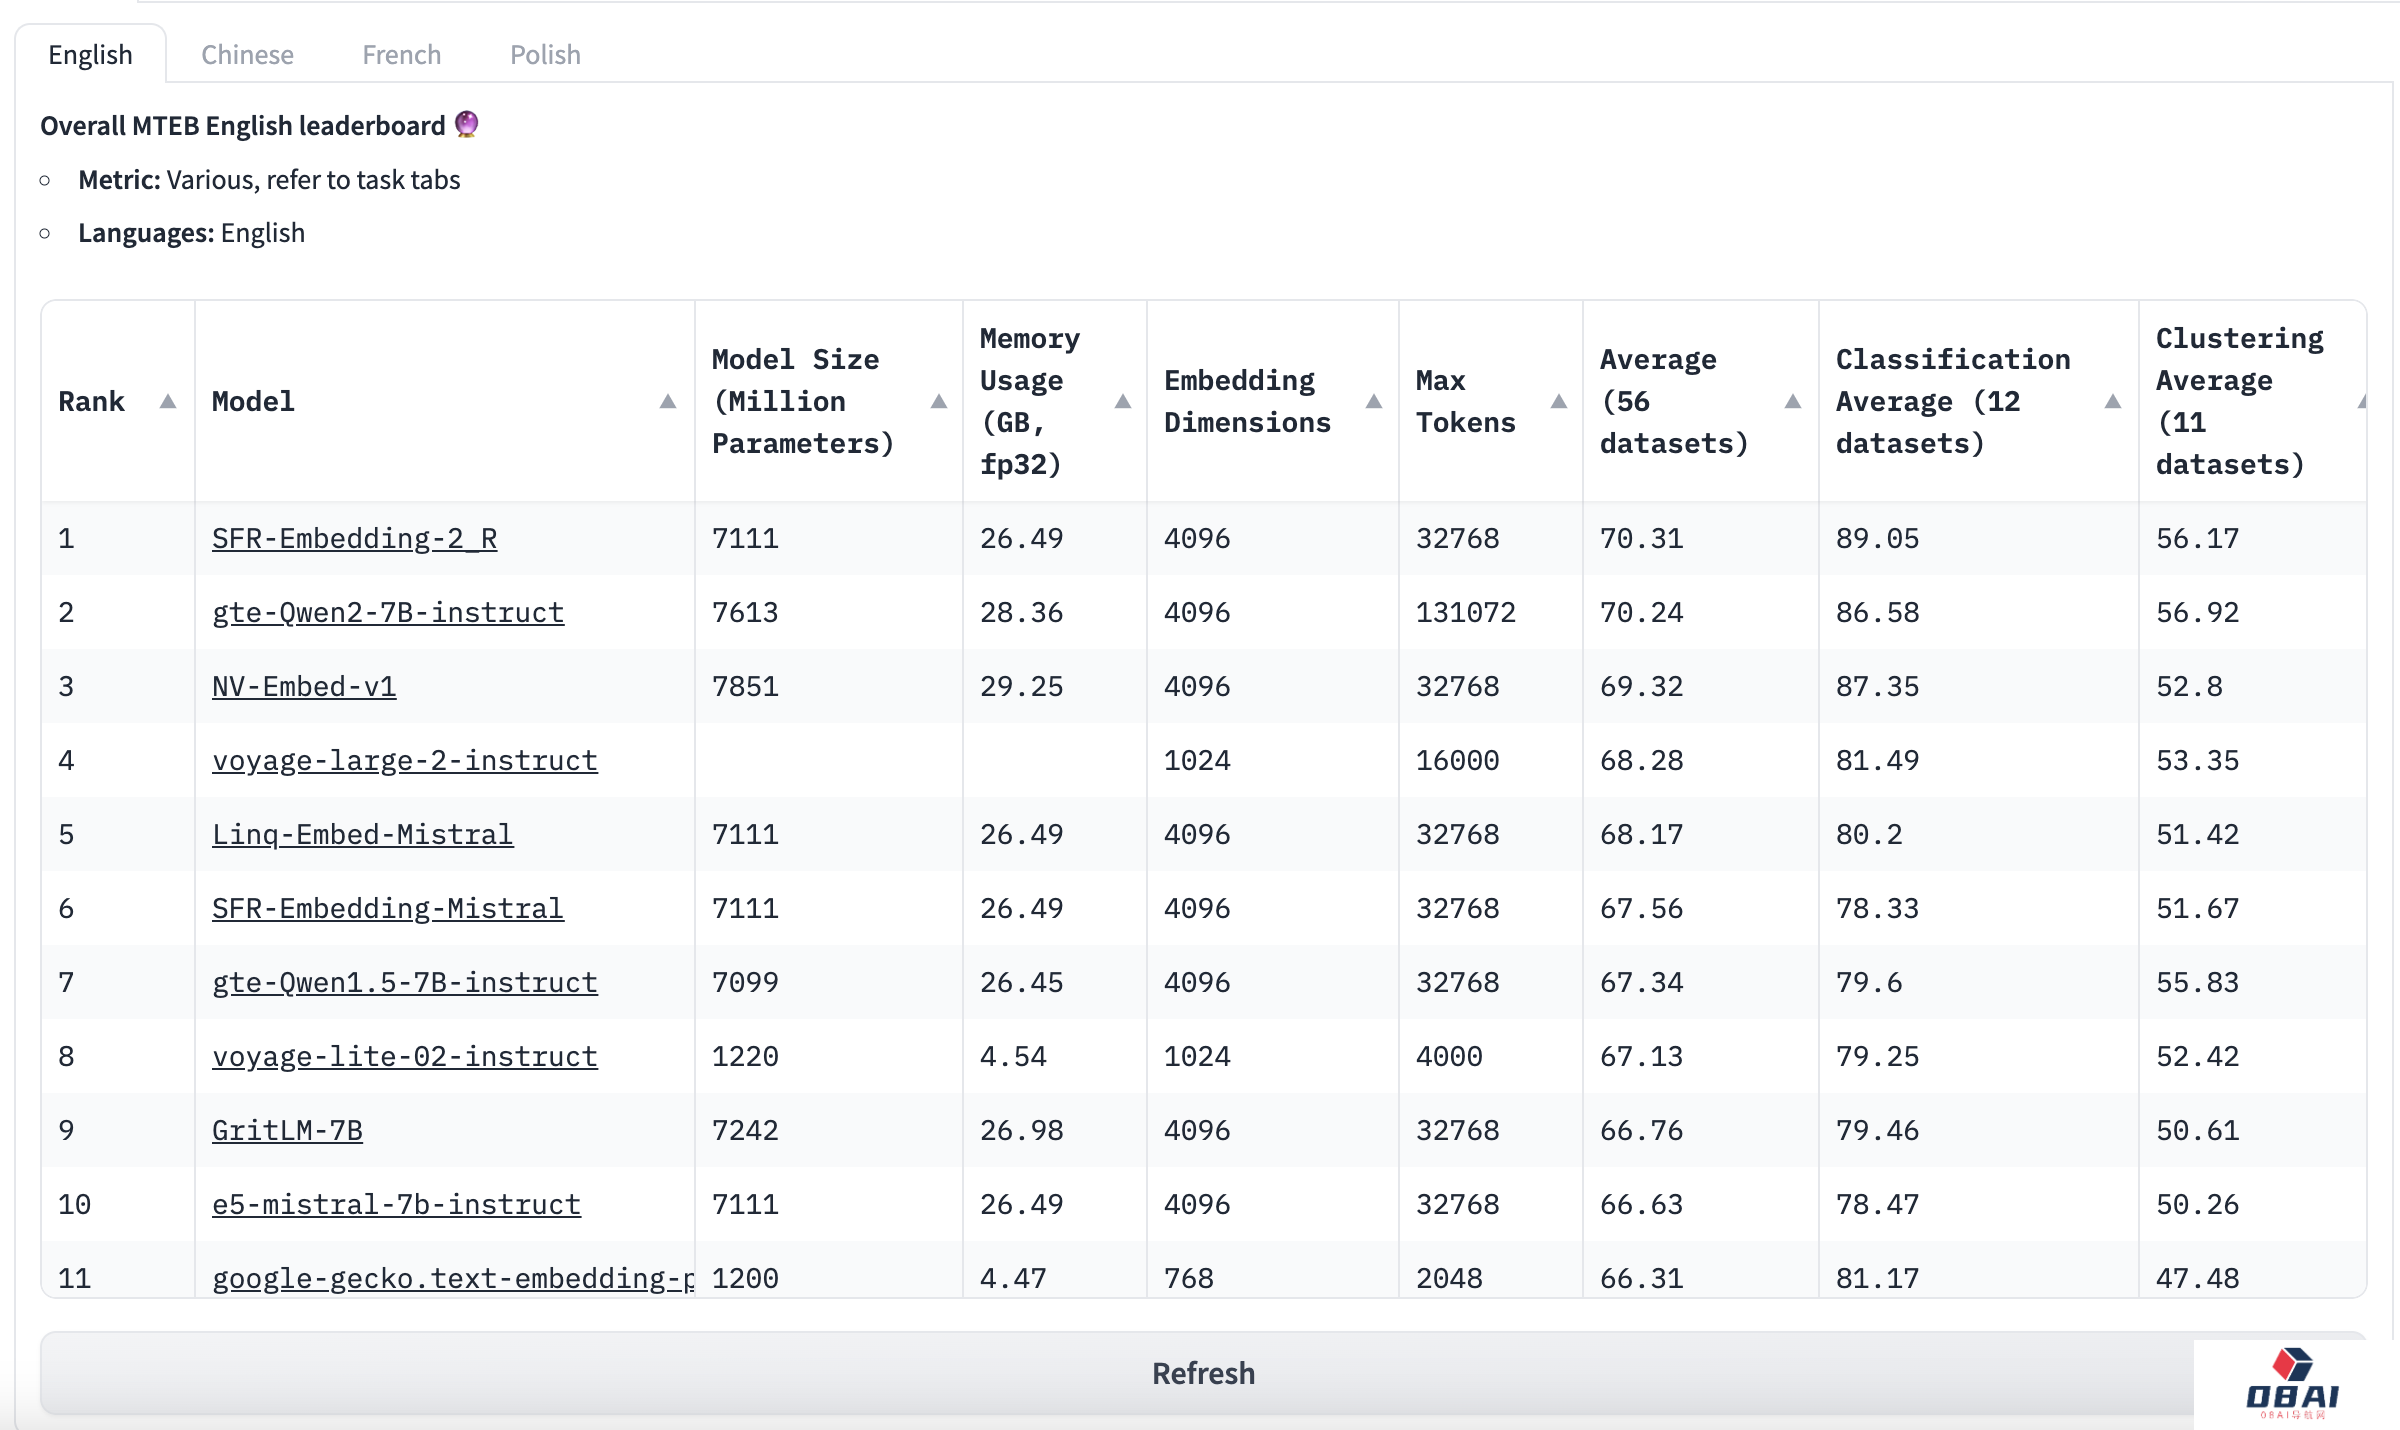Sort table by Rank column arrow
The image size is (2400, 1430).
point(168,401)
